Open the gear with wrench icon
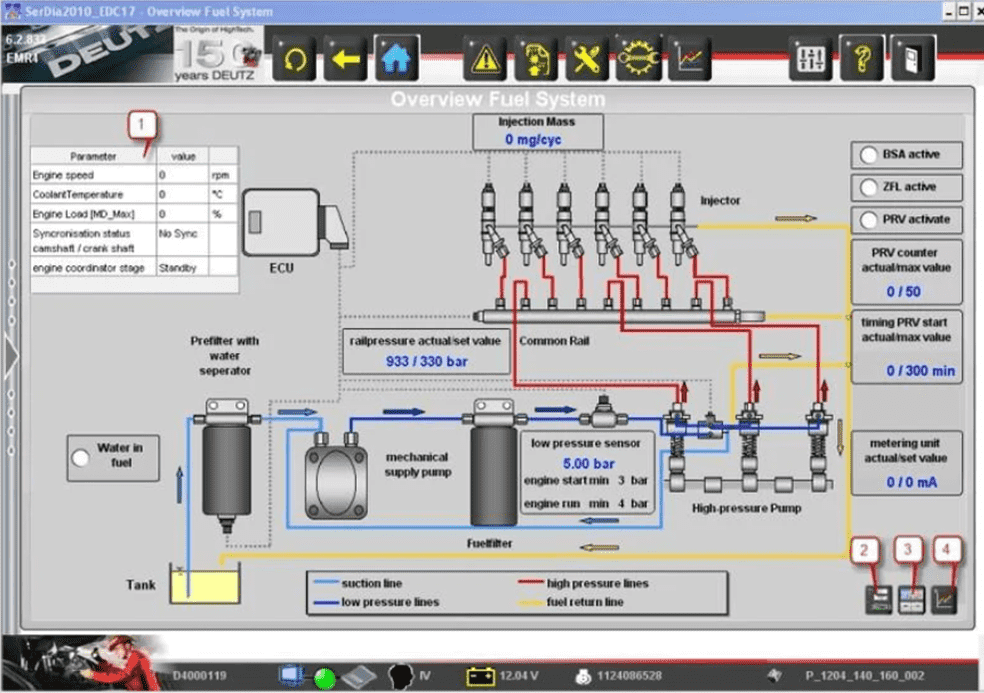 638,59
